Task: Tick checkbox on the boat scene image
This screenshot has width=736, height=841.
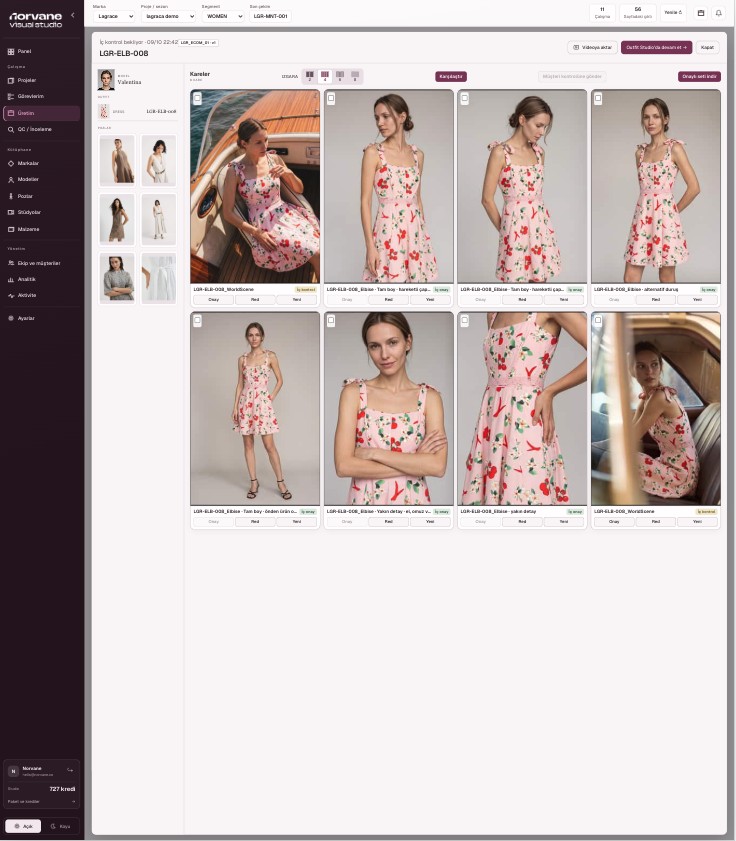Action: [197, 98]
